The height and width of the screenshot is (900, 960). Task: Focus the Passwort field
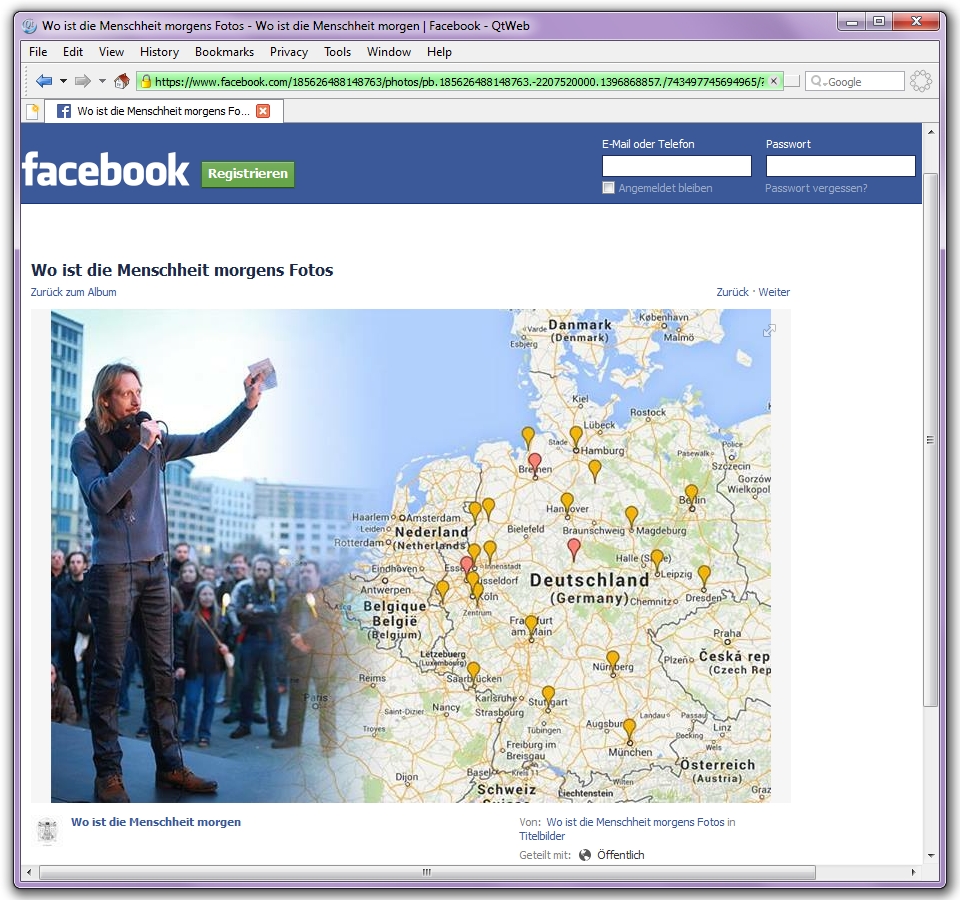[841, 166]
